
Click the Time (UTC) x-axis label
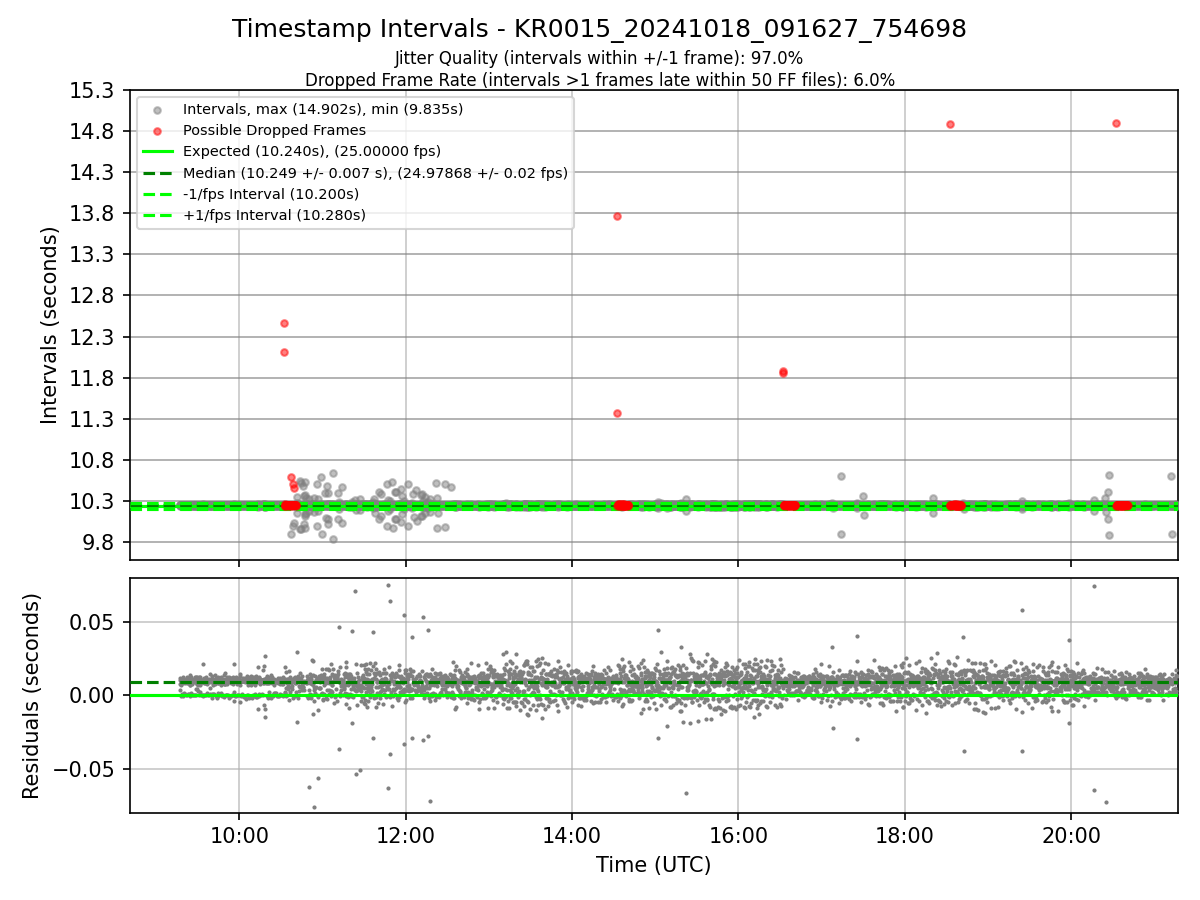[653, 865]
